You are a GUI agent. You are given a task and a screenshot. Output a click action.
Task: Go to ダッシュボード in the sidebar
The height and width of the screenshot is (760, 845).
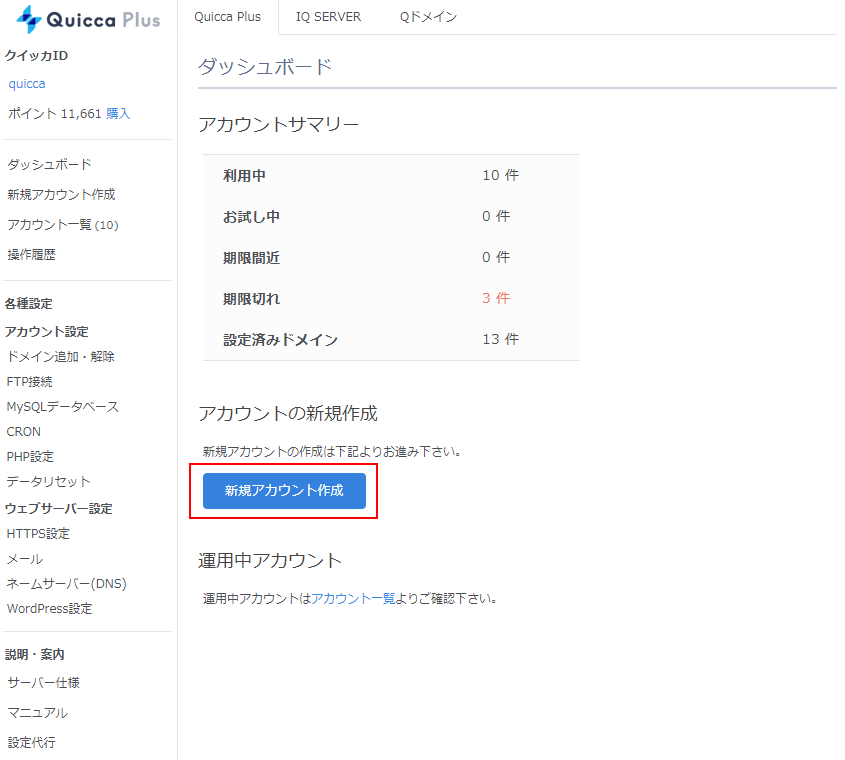49,164
